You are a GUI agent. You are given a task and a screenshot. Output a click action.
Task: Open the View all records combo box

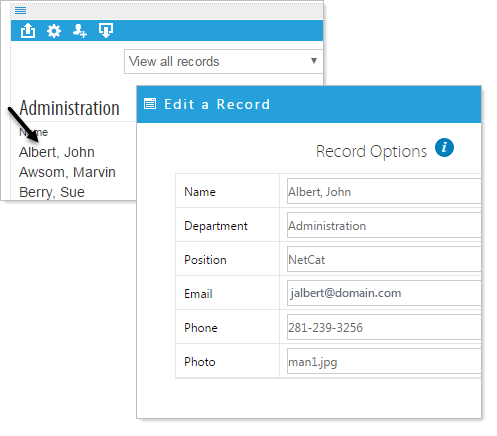(223, 62)
